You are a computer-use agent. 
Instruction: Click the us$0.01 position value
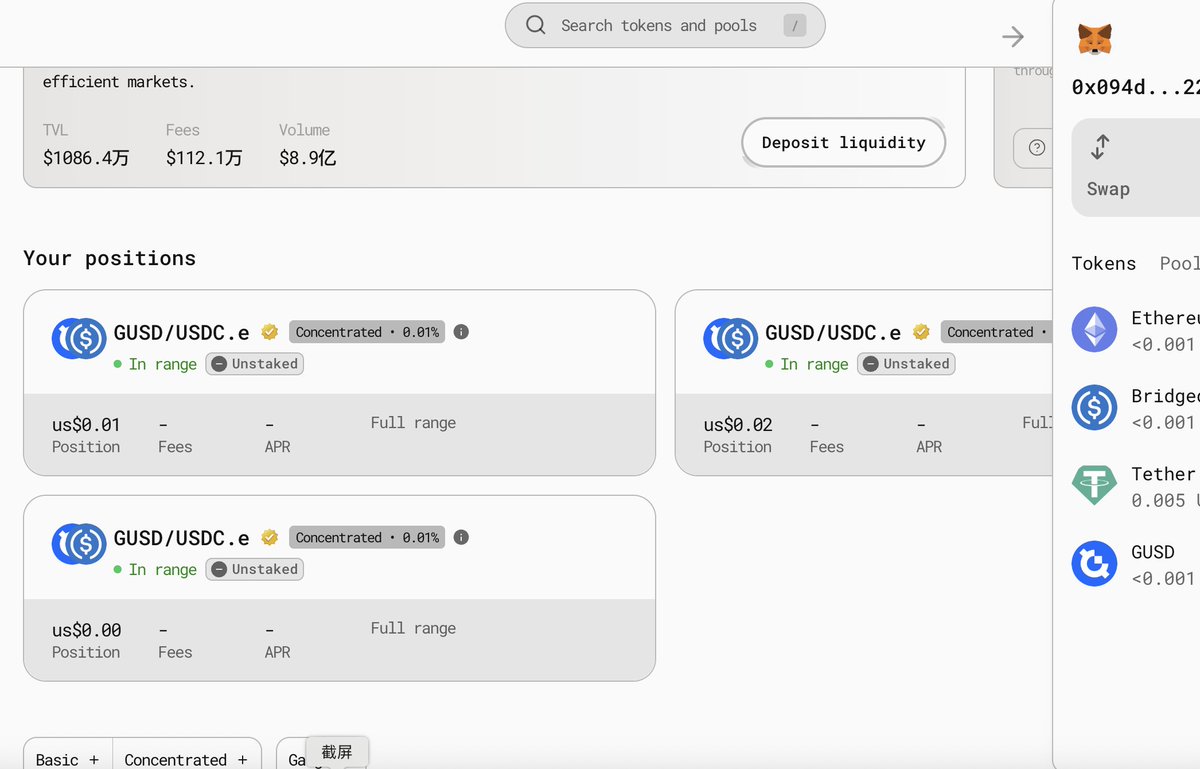click(87, 424)
